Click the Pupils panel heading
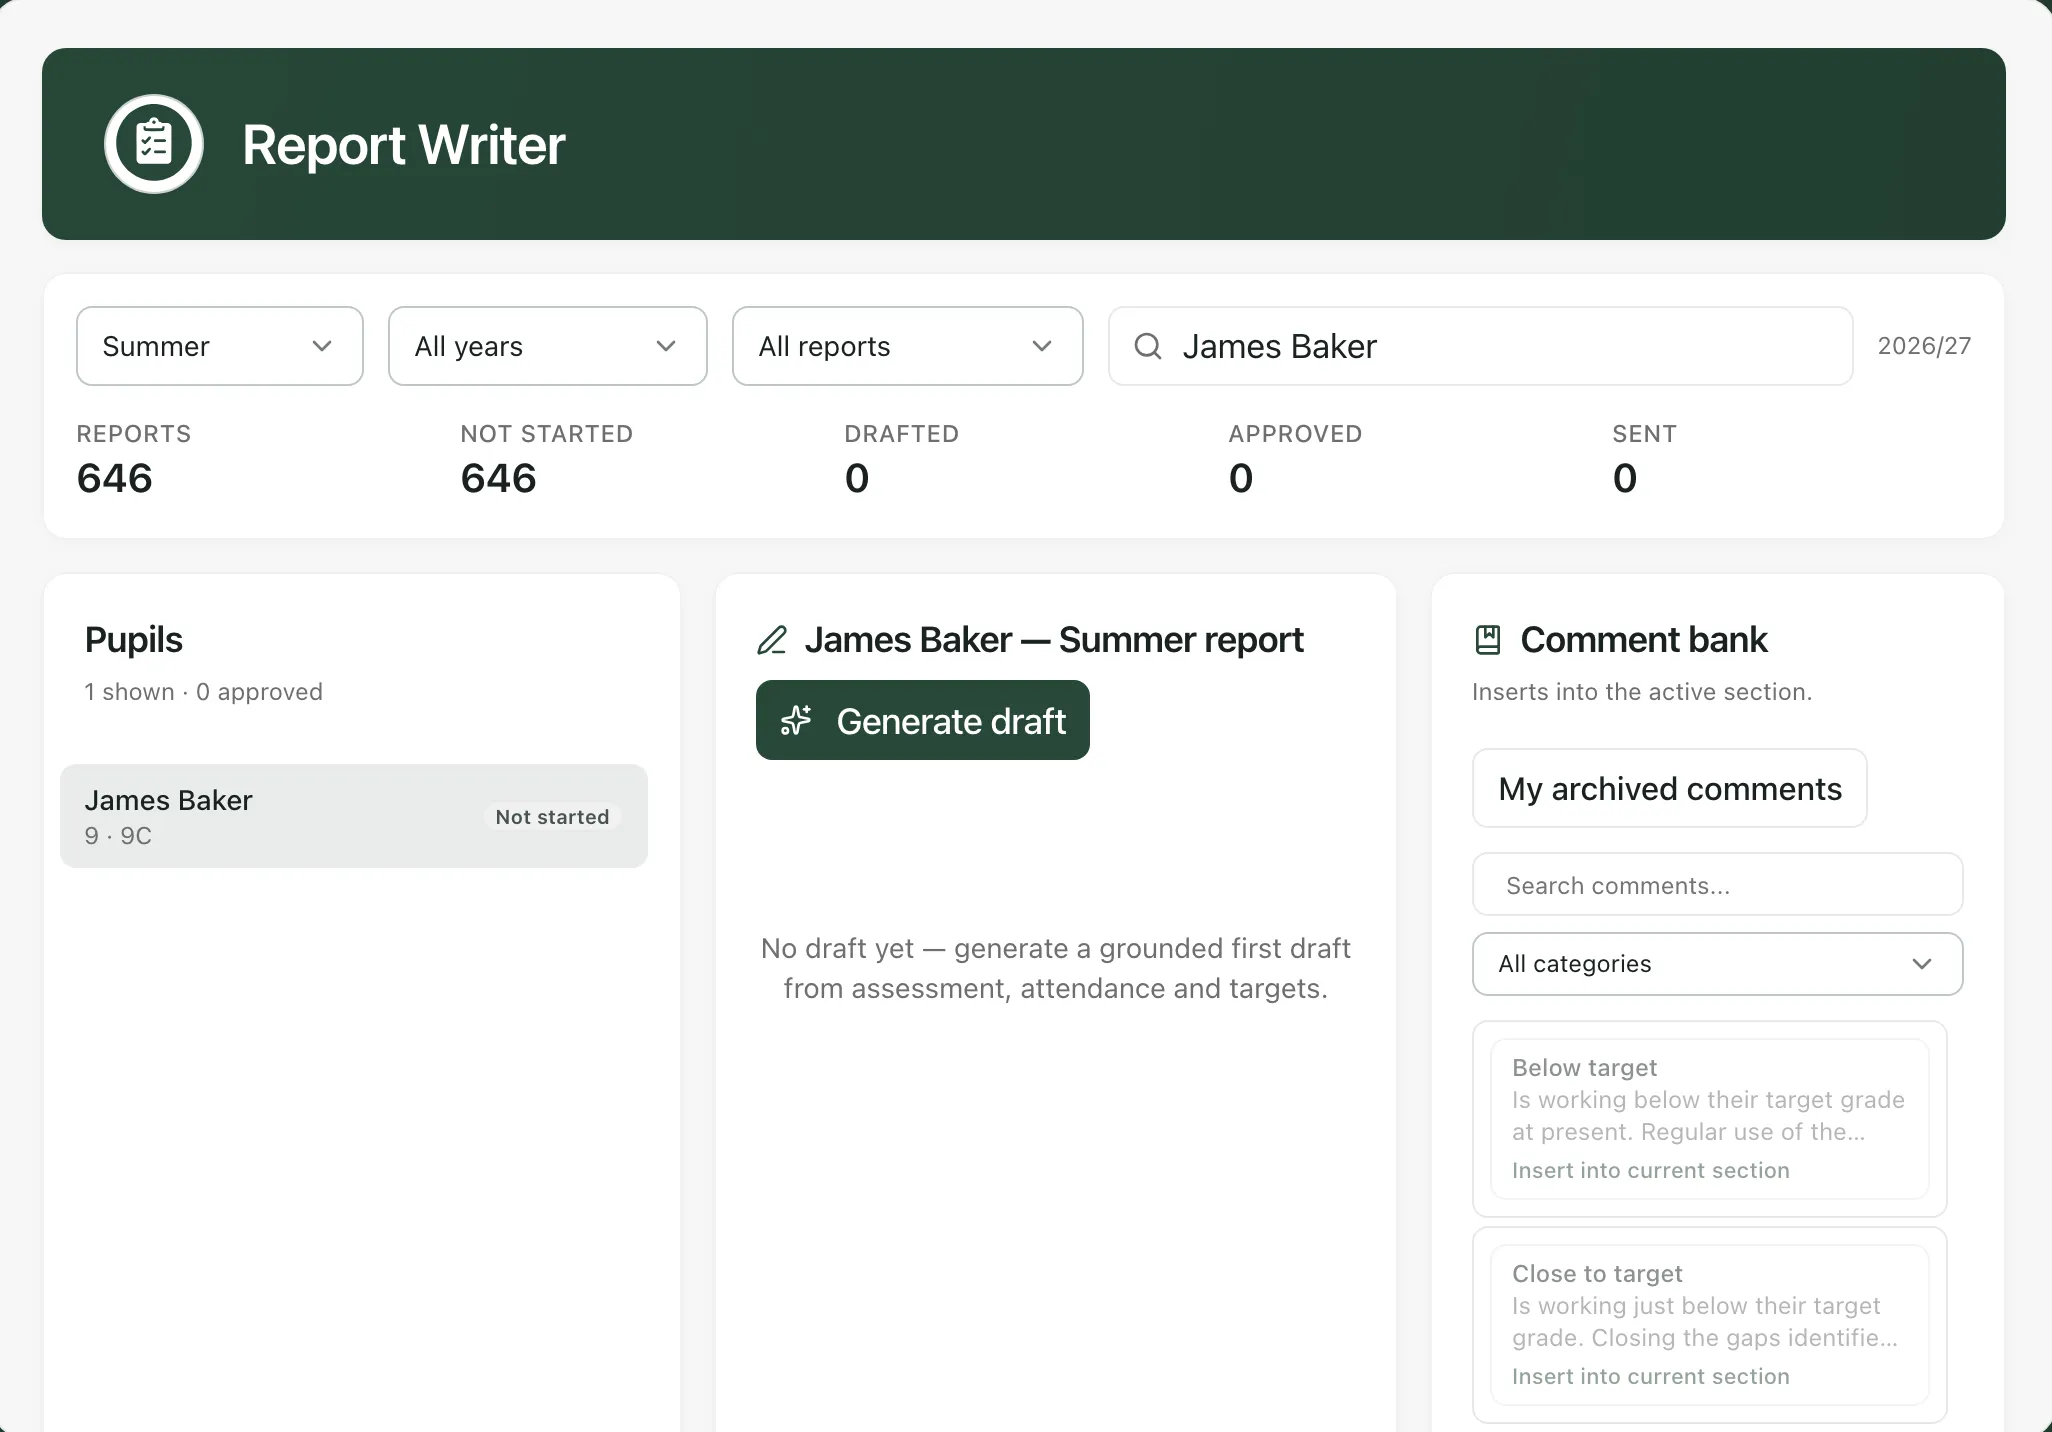The height and width of the screenshot is (1432, 2052). tap(134, 640)
